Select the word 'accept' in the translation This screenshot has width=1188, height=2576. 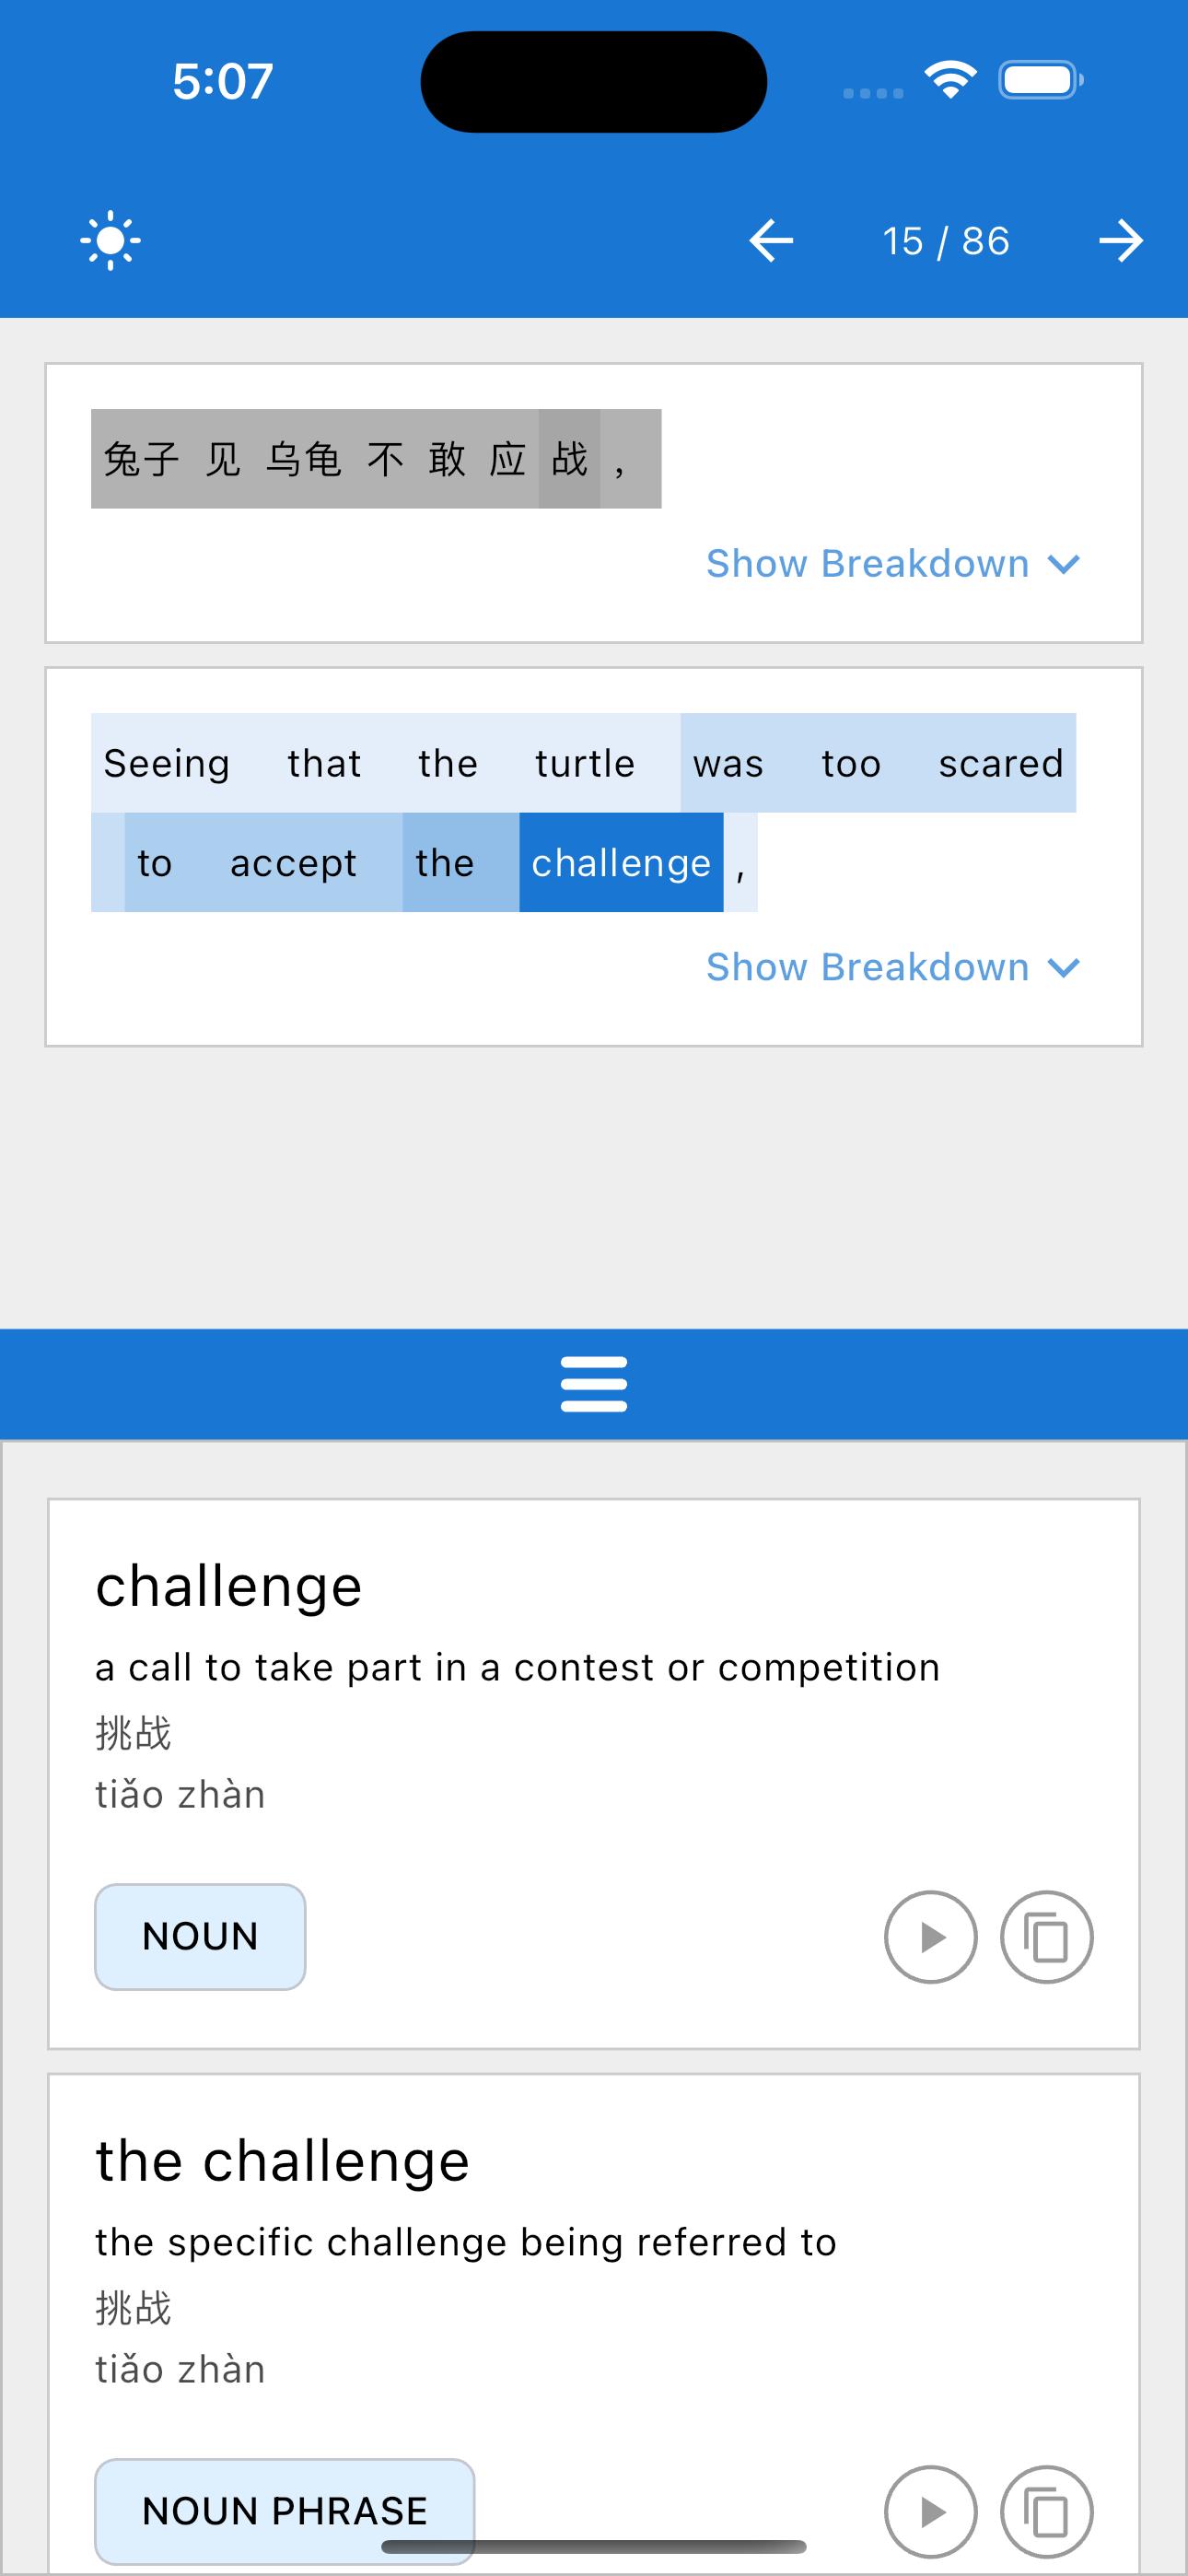pyautogui.click(x=293, y=862)
